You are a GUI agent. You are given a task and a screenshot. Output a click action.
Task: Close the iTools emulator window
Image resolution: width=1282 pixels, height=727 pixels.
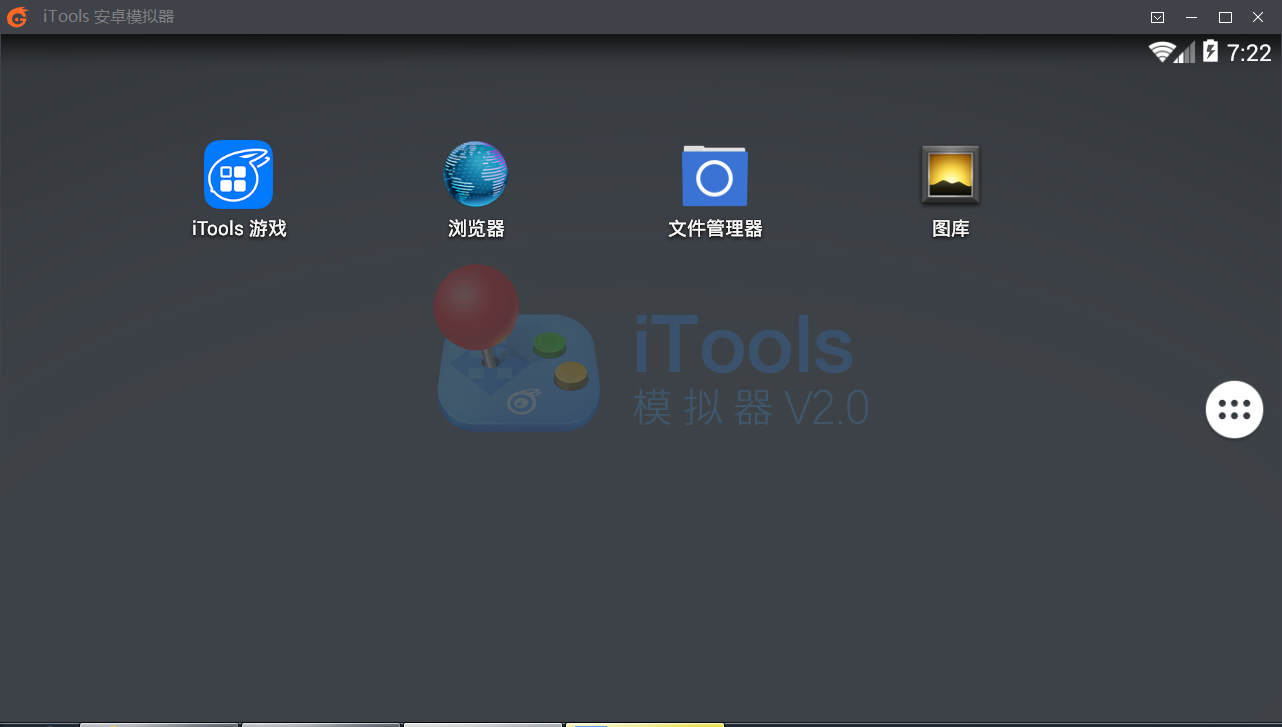click(x=1257, y=17)
